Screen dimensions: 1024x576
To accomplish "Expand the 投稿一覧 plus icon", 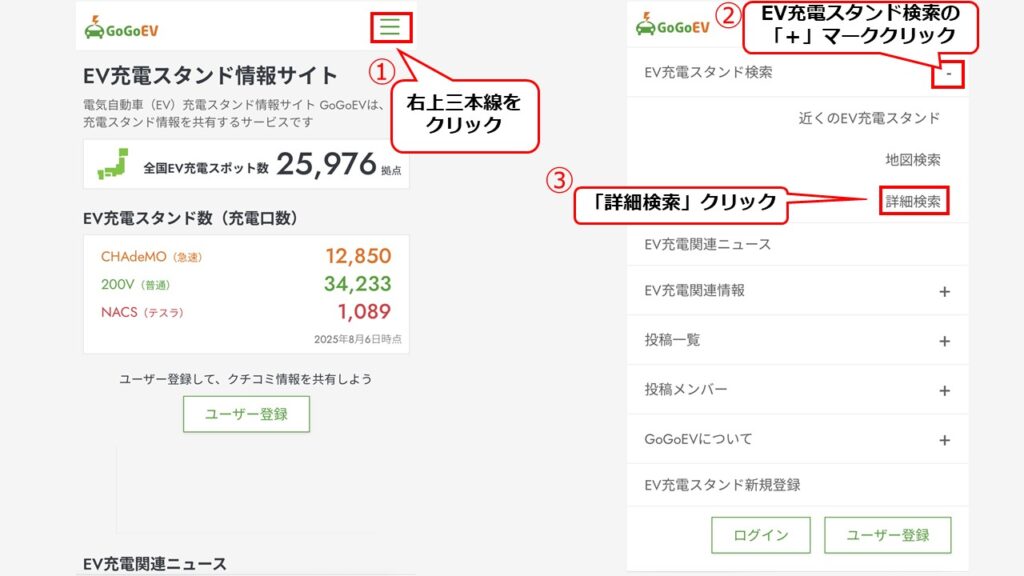I will coord(944,341).
